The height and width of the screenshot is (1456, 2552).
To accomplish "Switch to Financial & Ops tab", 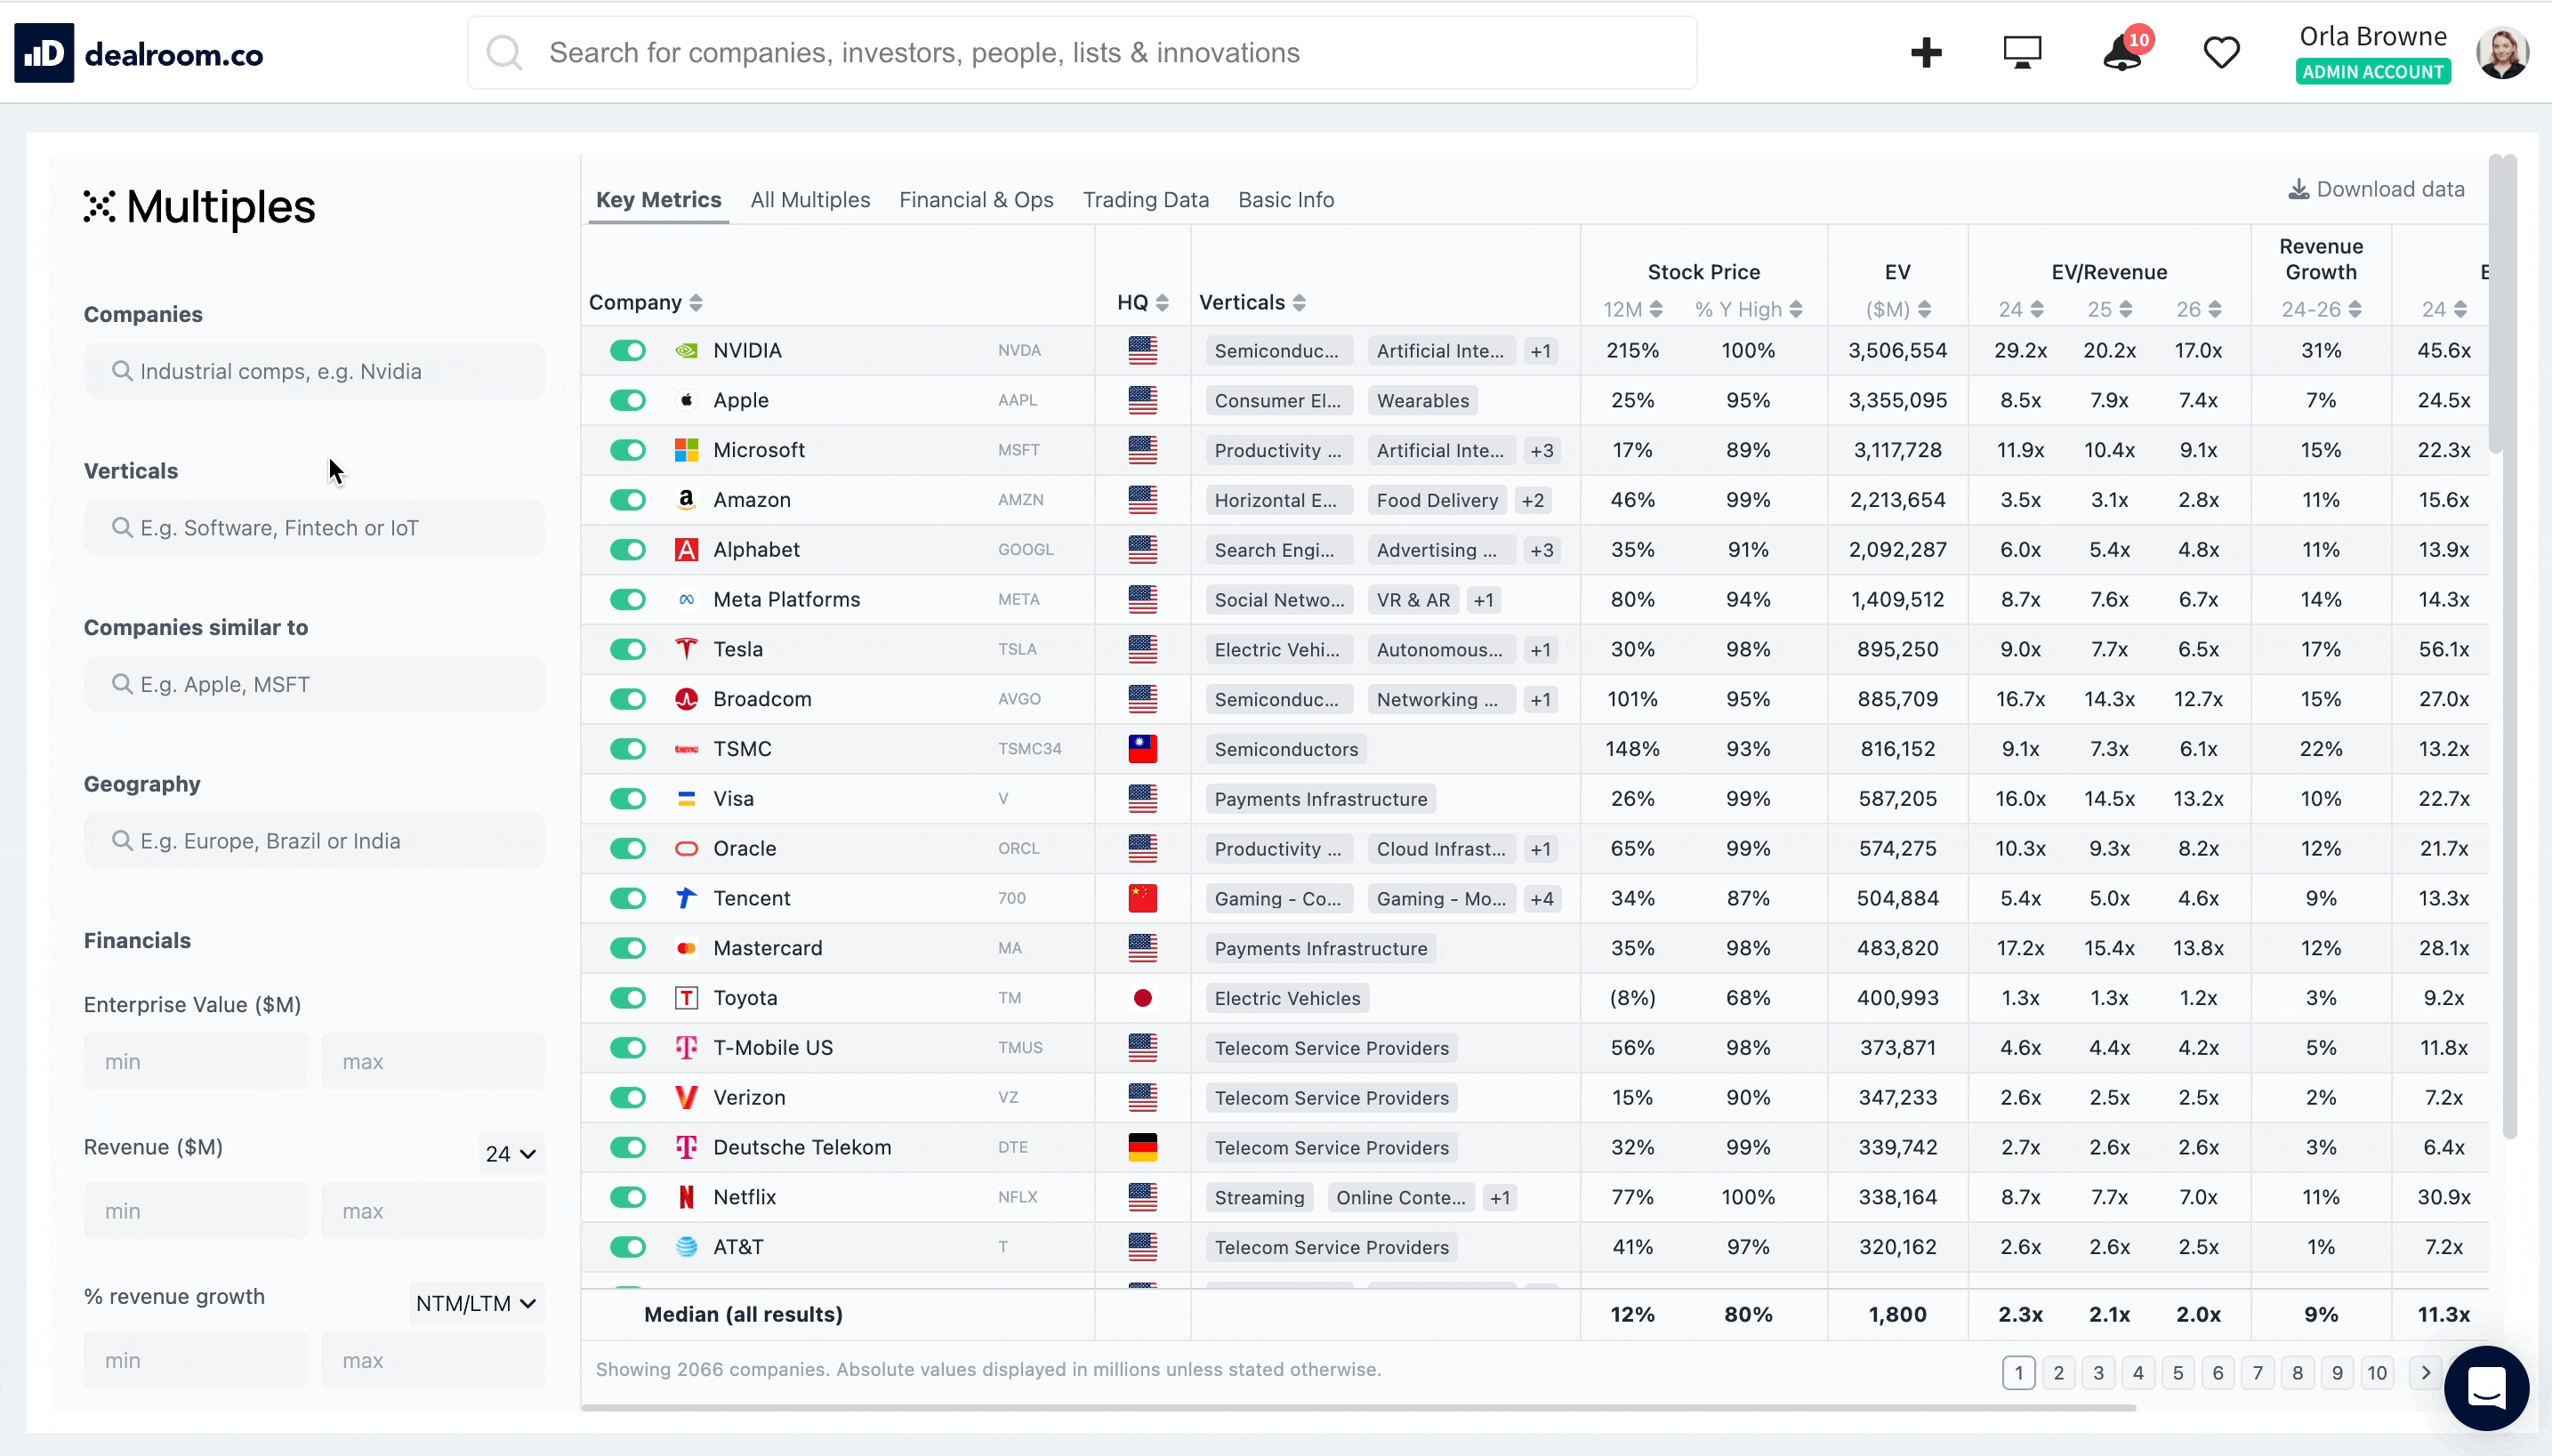I will (976, 200).
